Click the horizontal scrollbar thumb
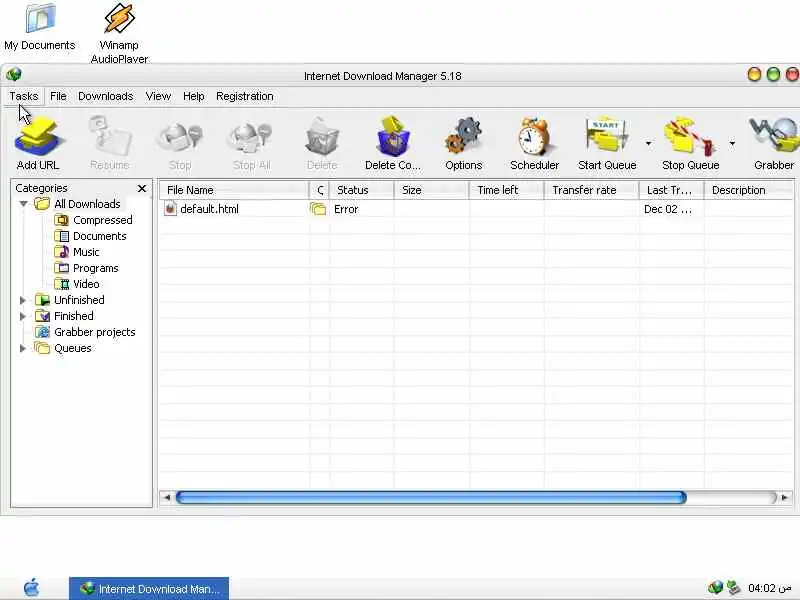 click(431, 497)
